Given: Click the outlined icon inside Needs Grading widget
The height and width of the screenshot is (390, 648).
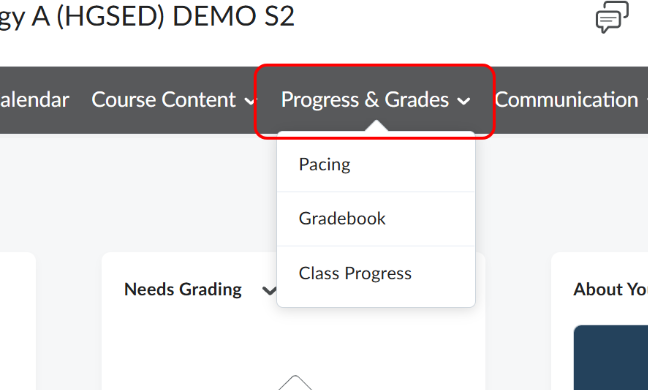Looking at the screenshot, I should tap(295, 383).
